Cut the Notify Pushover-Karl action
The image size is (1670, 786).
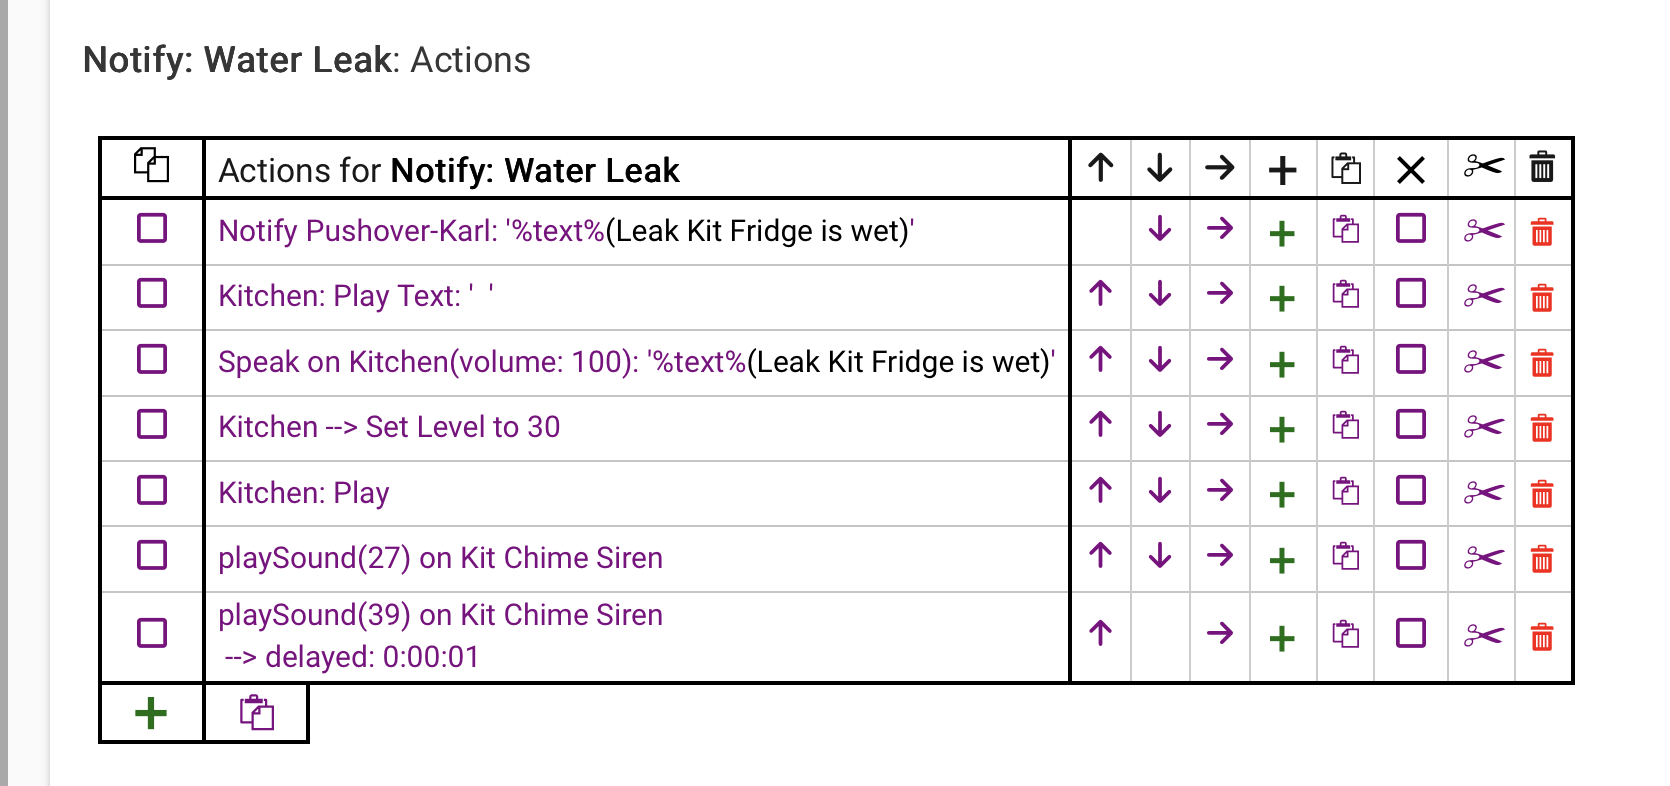1484,232
